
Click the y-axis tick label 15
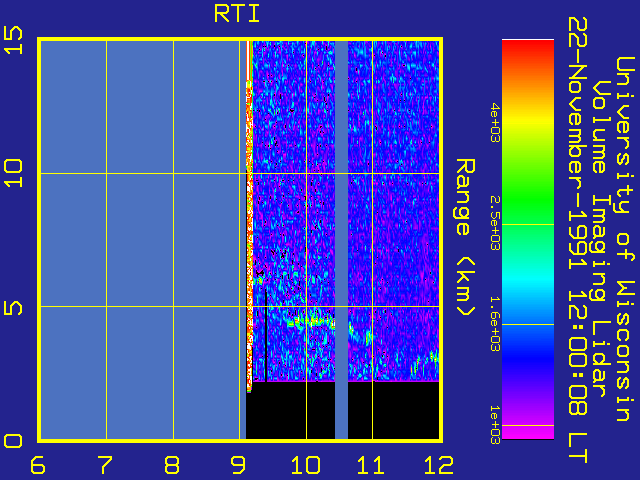pyautogui.click(x=13, y=40)
